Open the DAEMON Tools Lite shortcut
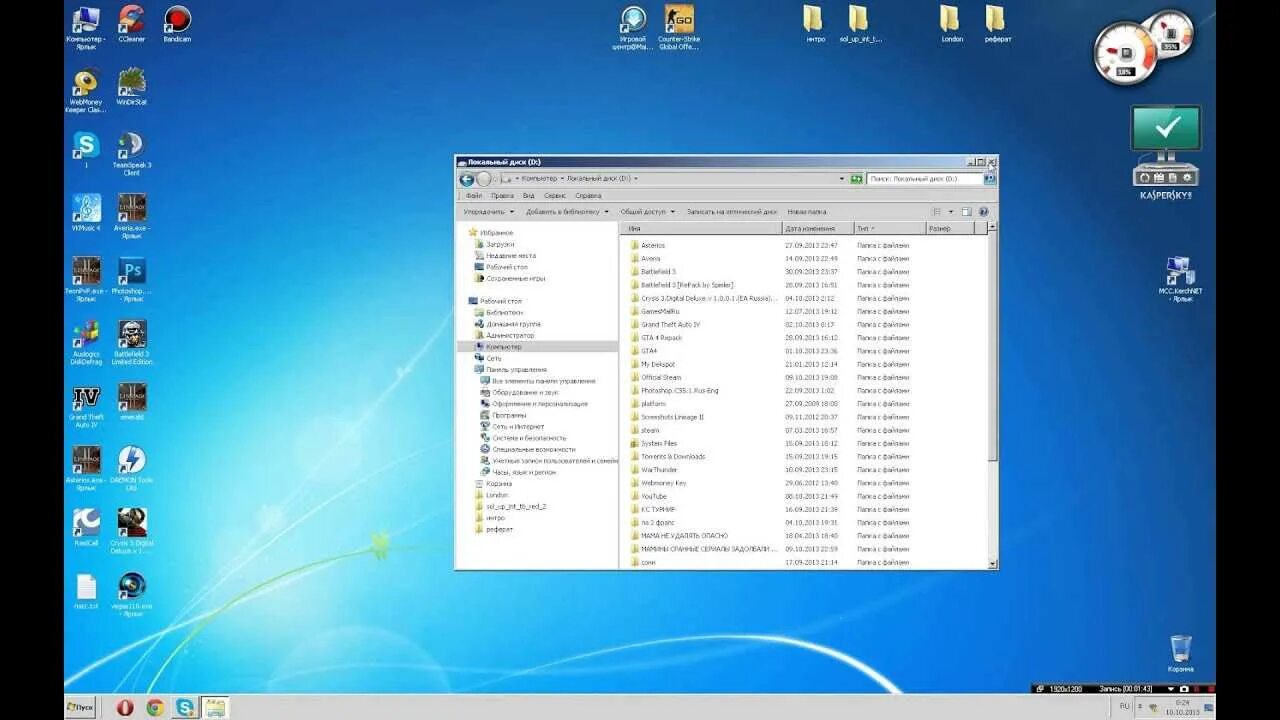This screenshot has height=720, width=1280. [x=131, y=469]
